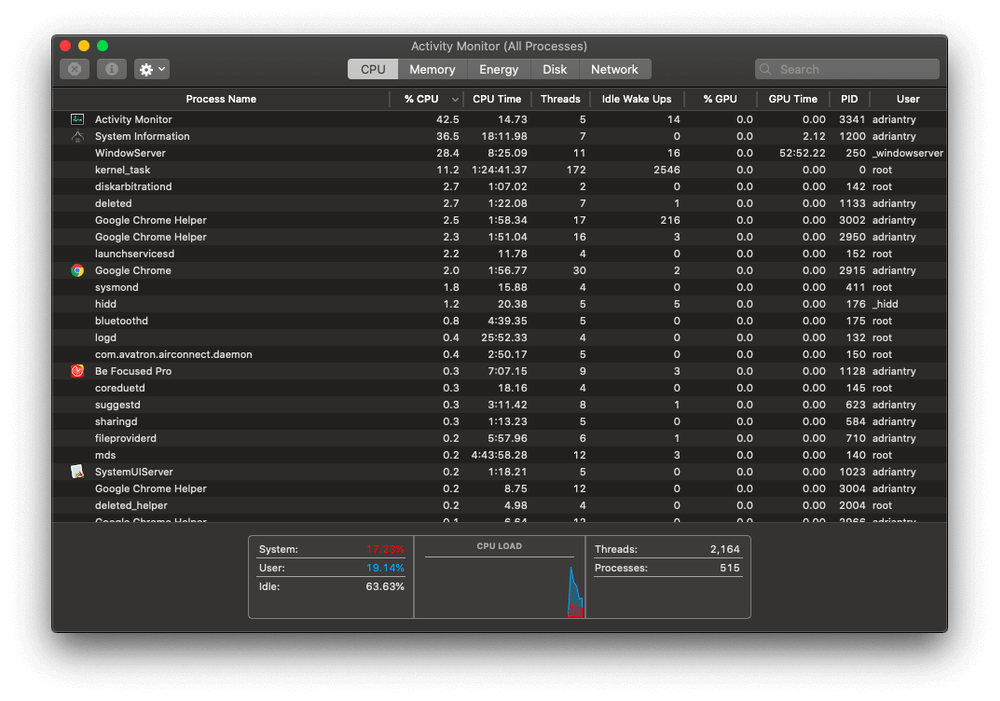Sort by % GPU column header
Viewport: 1000px width, 701px height.
coord(720,99)
